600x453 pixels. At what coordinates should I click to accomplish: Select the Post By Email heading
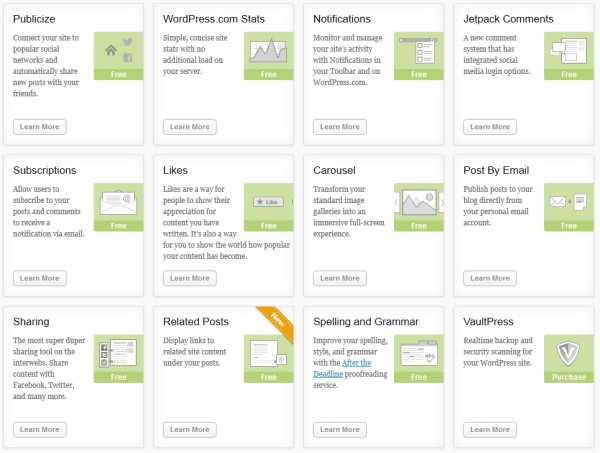pos(496,170)
